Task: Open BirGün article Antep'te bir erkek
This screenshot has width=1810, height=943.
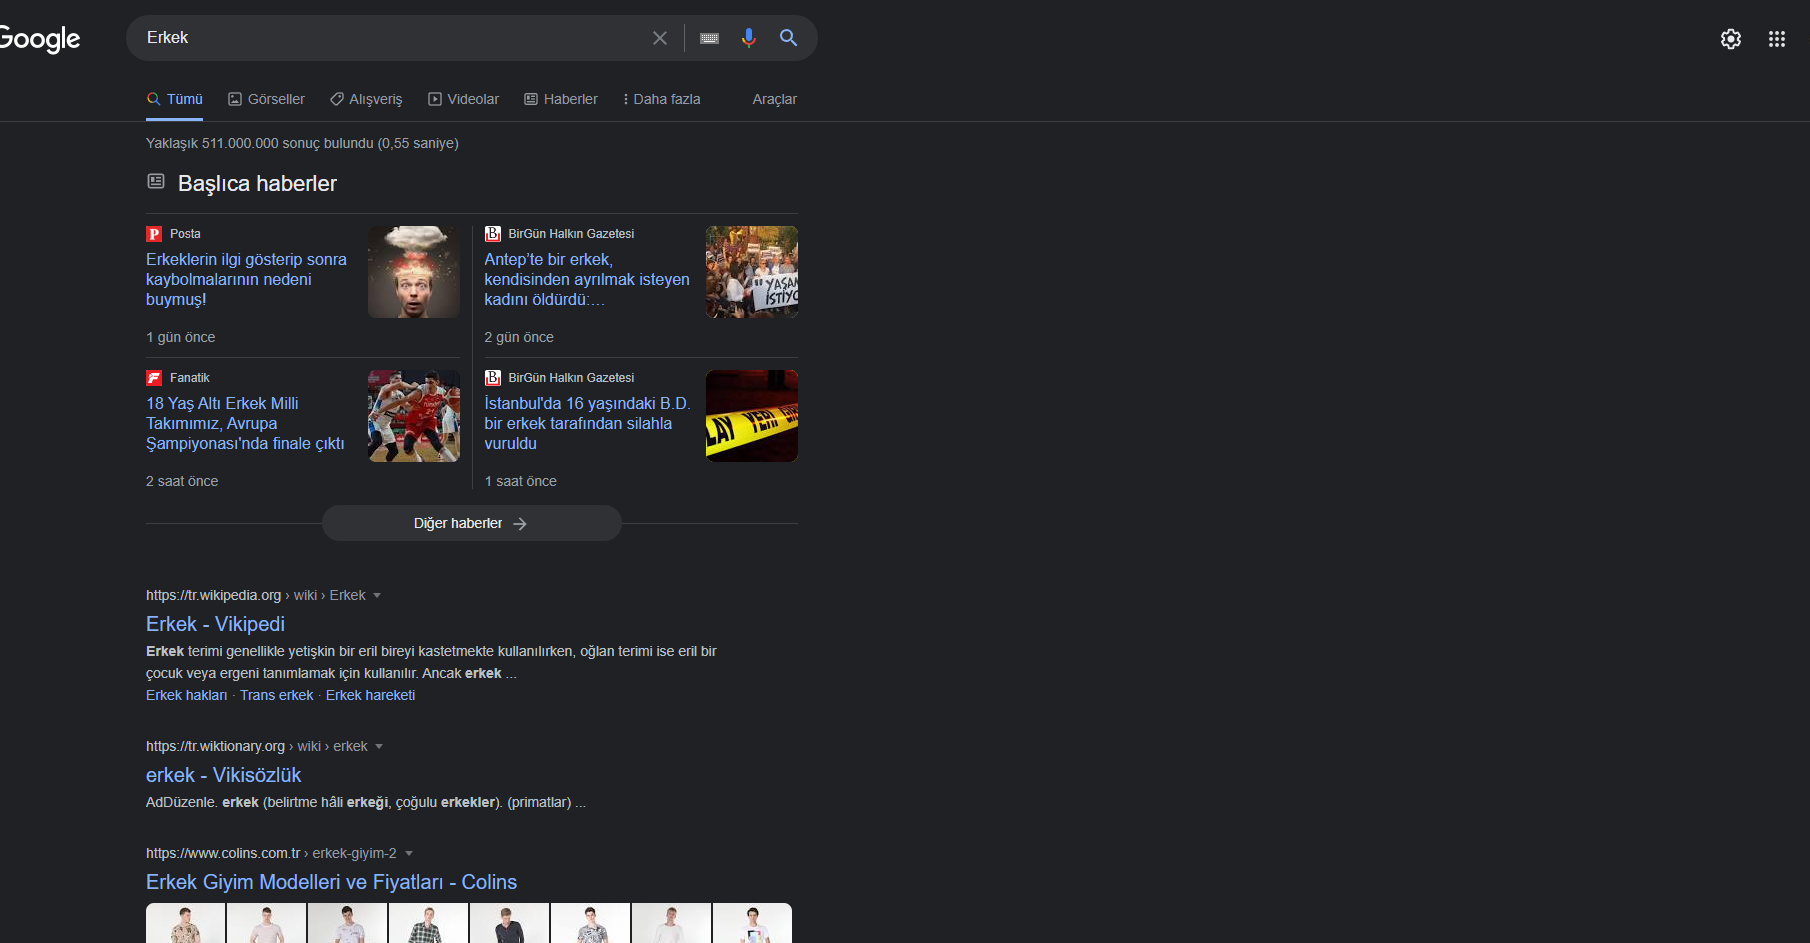Action: pyautogui.click(x=587, y=279)
